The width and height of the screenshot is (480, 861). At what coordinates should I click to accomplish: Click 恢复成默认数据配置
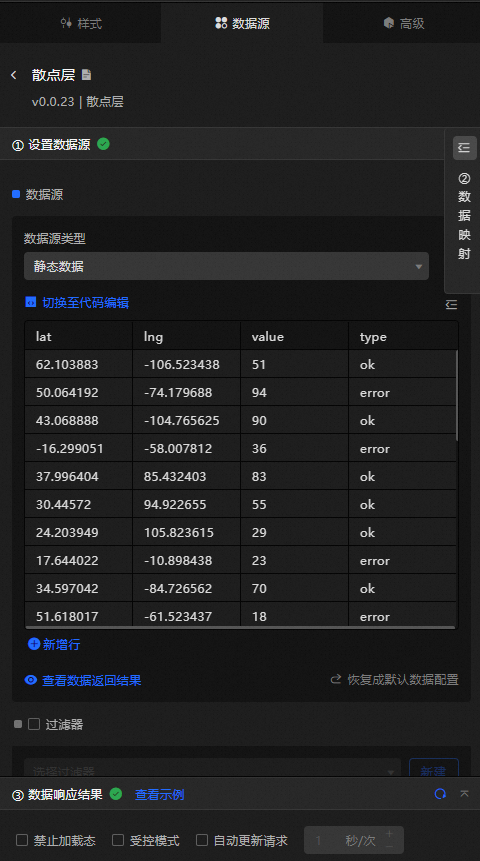(x=403, y=680)
